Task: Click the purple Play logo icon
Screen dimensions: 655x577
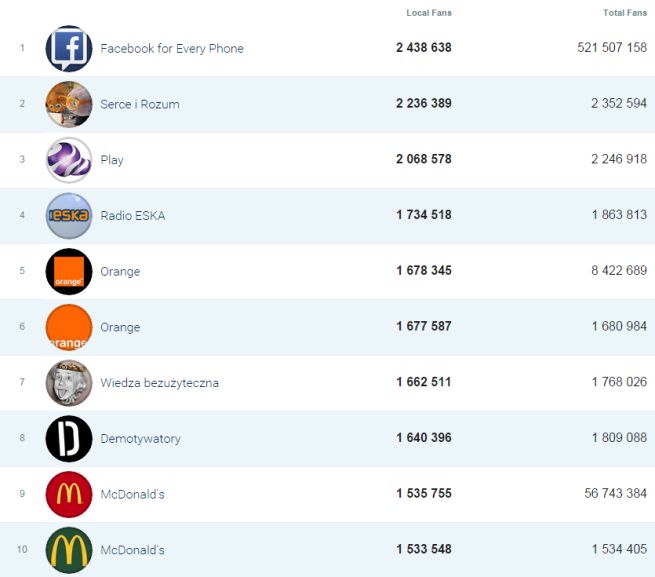Action: click(69, 160)
